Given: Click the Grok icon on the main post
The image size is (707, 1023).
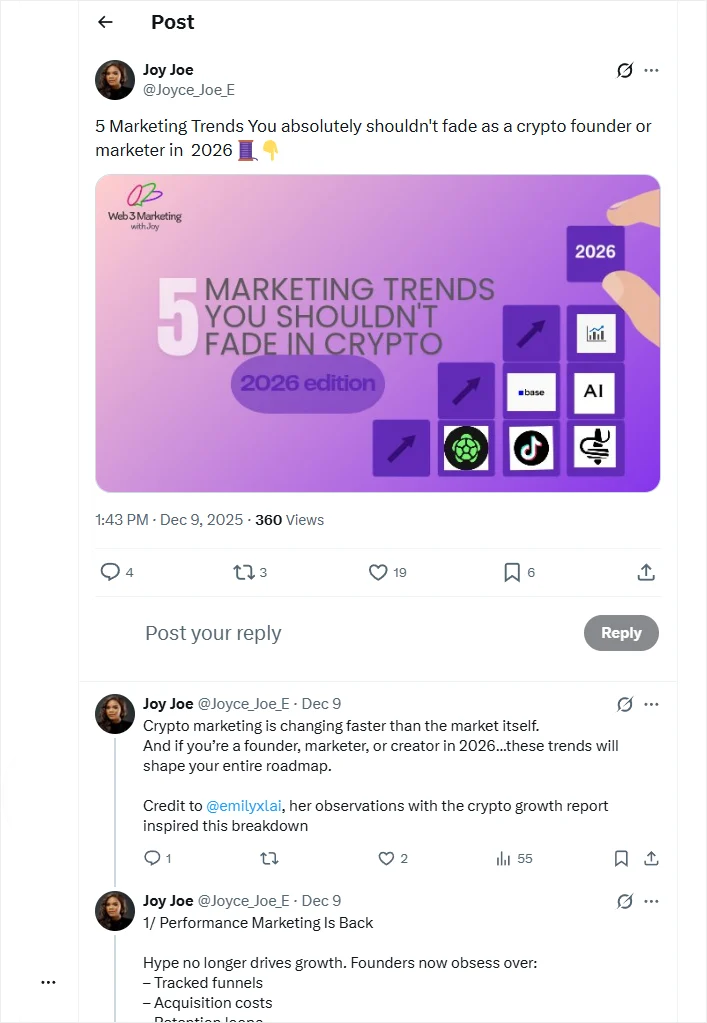Looking at the screenshot, I should point(625,70).
